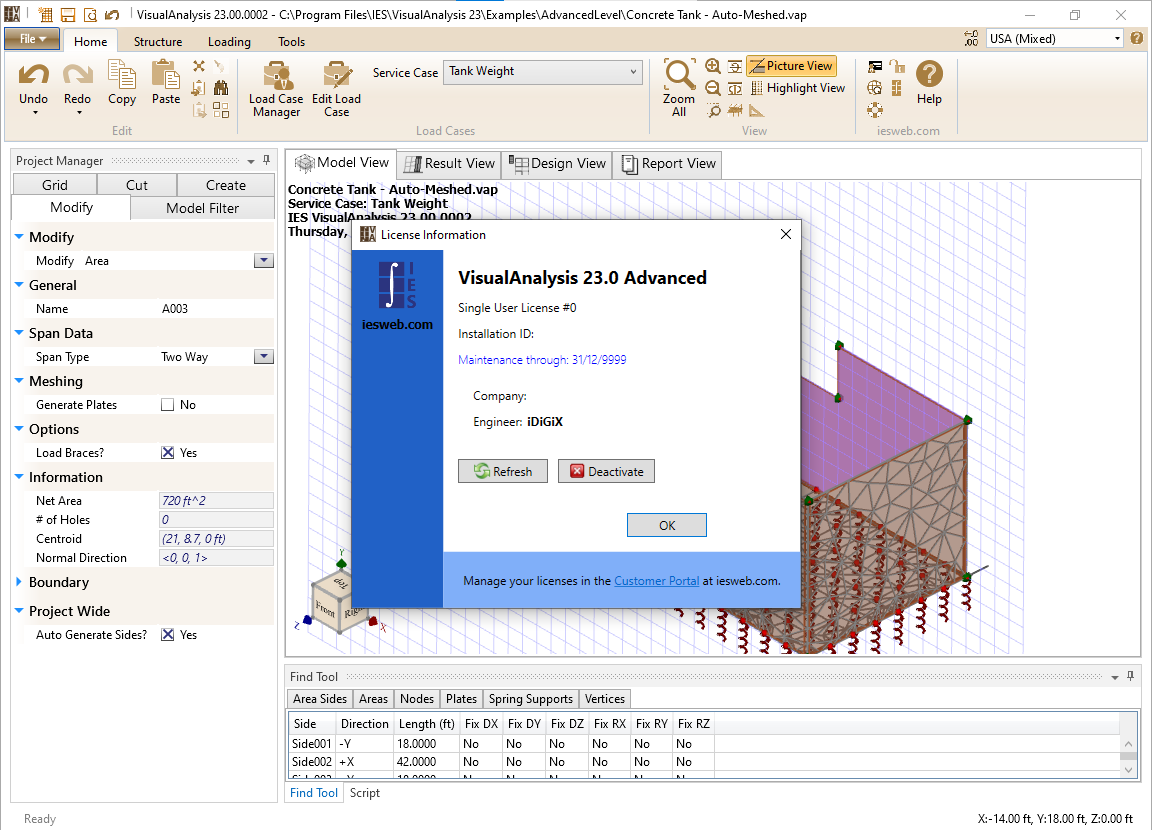The image size is (1152, 830).
Task: Click the 42.0000 length cell
Action: [x=426, y=762]
